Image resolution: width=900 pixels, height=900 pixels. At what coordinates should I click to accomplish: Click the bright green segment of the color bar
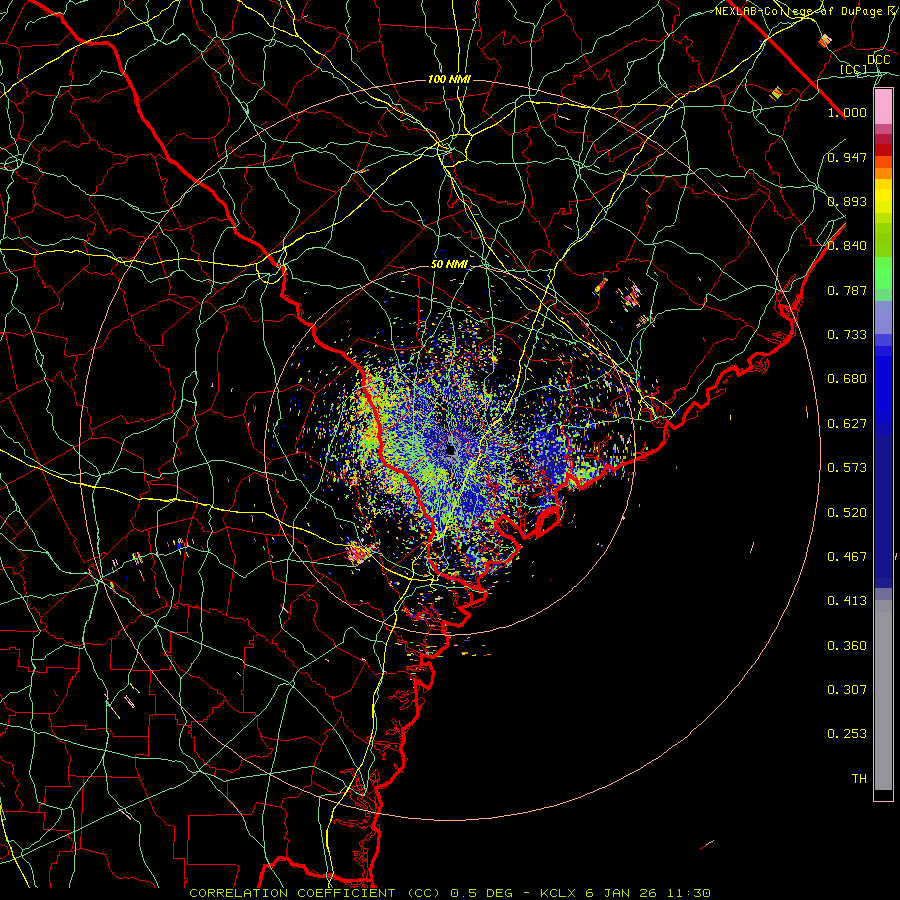tap(883, 273)
